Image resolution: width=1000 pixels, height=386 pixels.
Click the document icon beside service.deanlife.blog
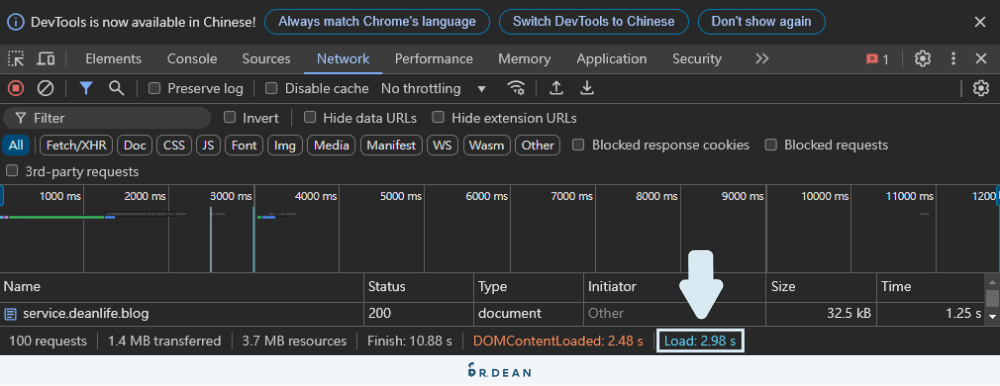10,314
